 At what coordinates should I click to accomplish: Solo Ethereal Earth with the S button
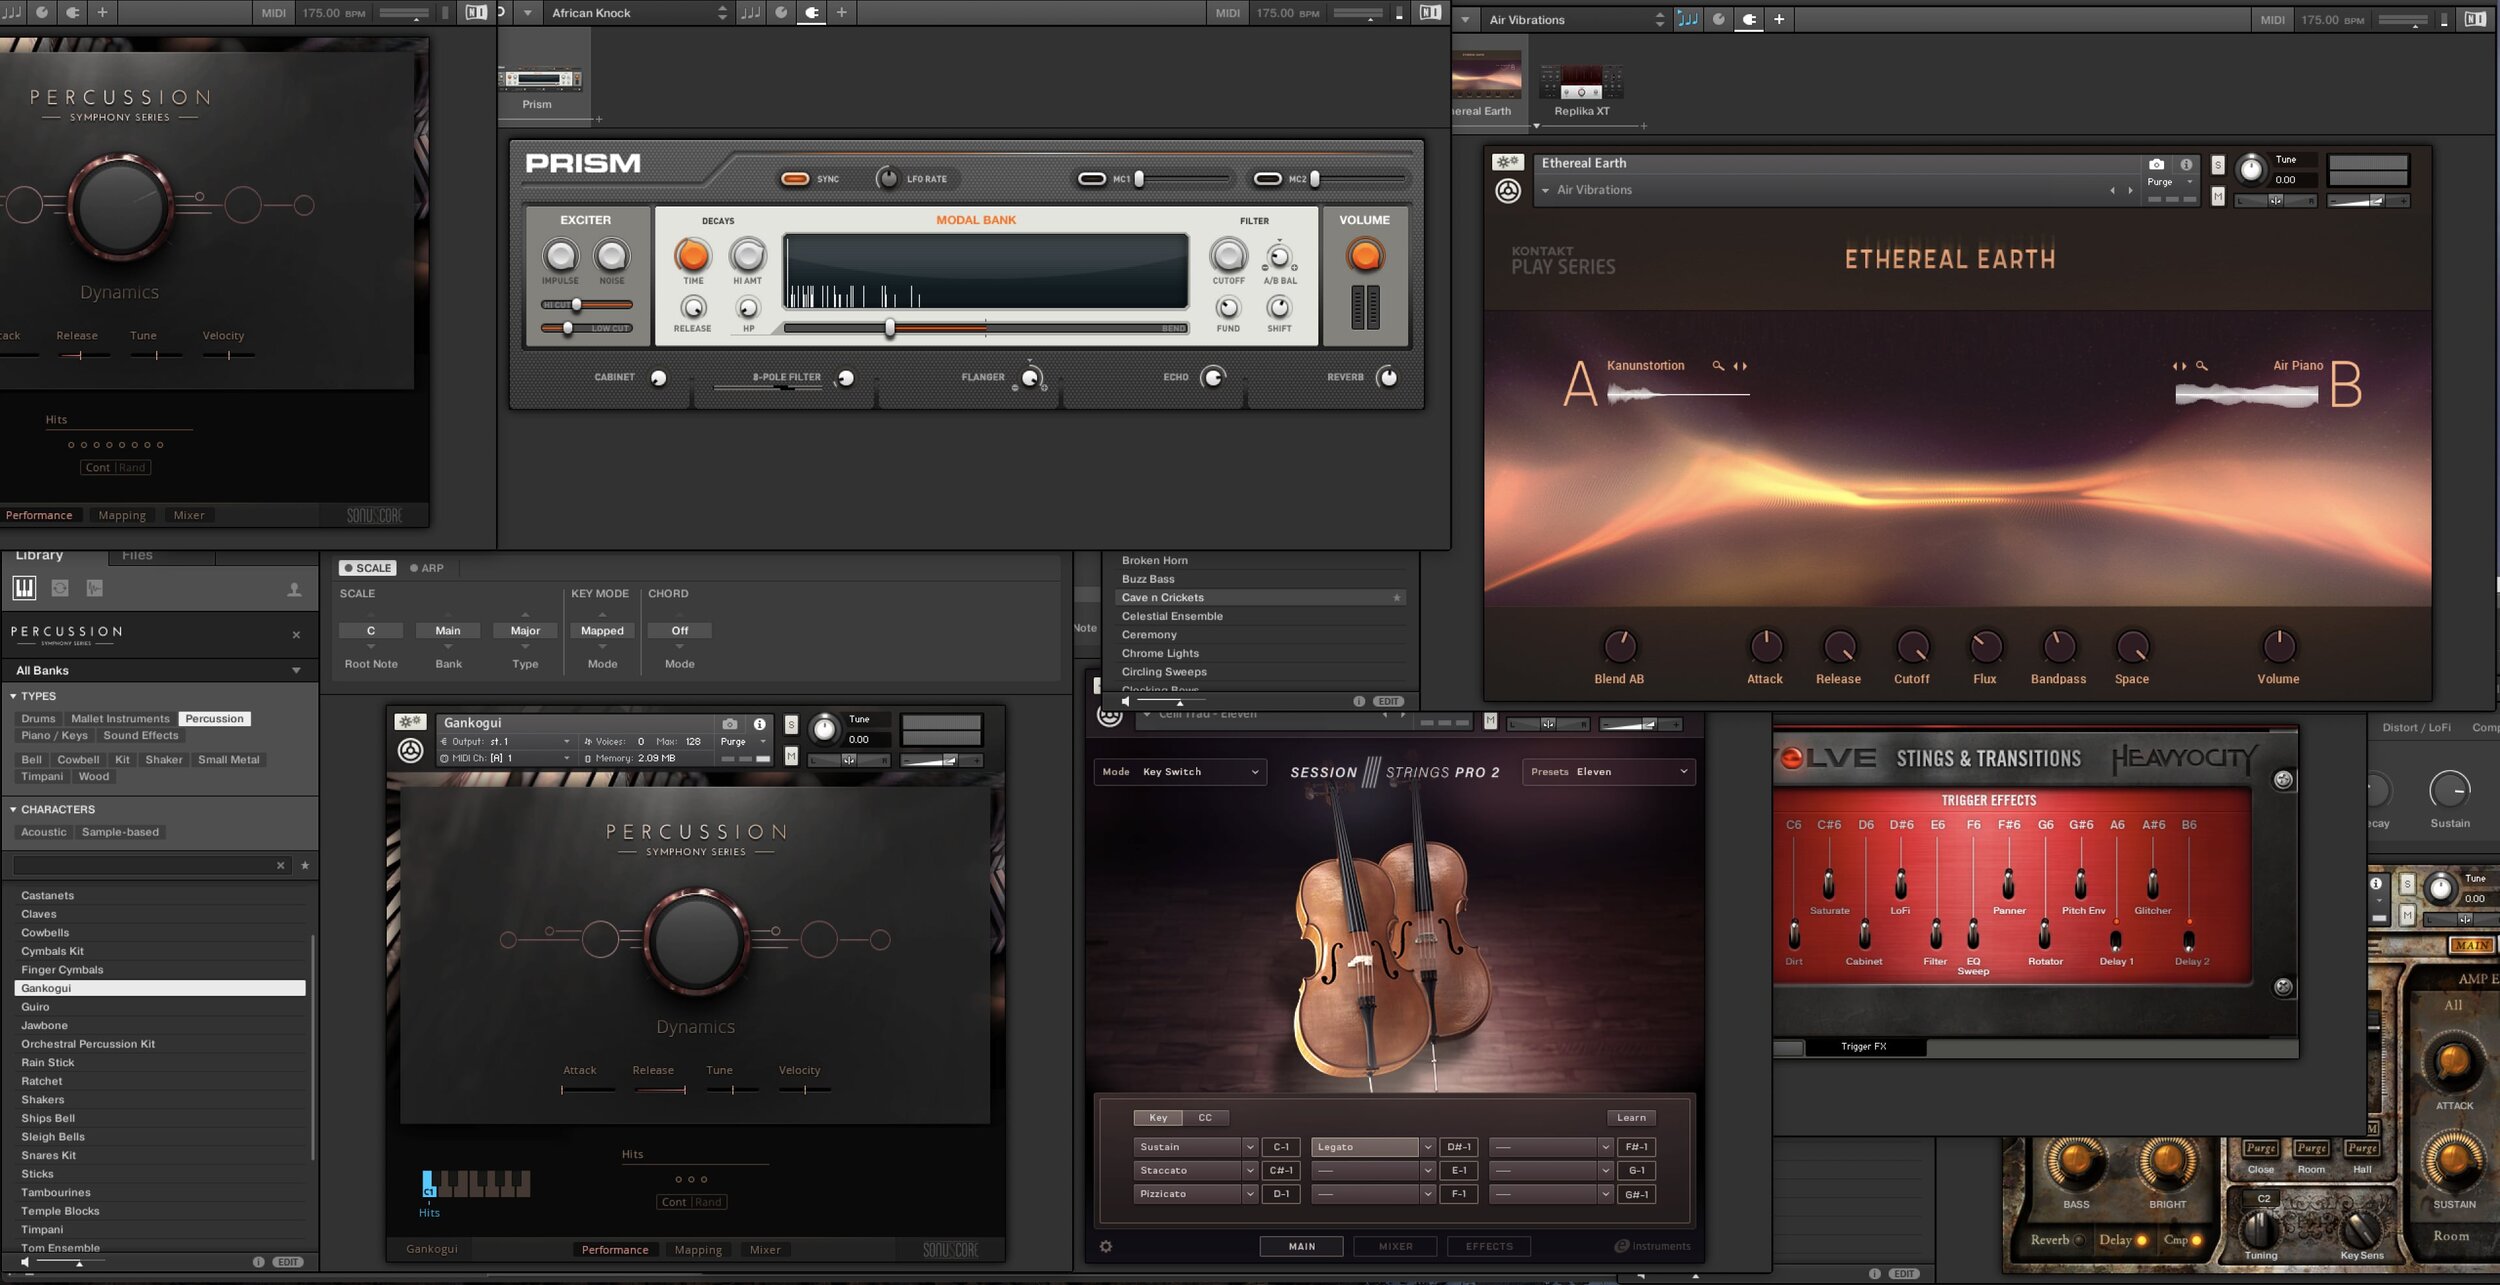2218,165
